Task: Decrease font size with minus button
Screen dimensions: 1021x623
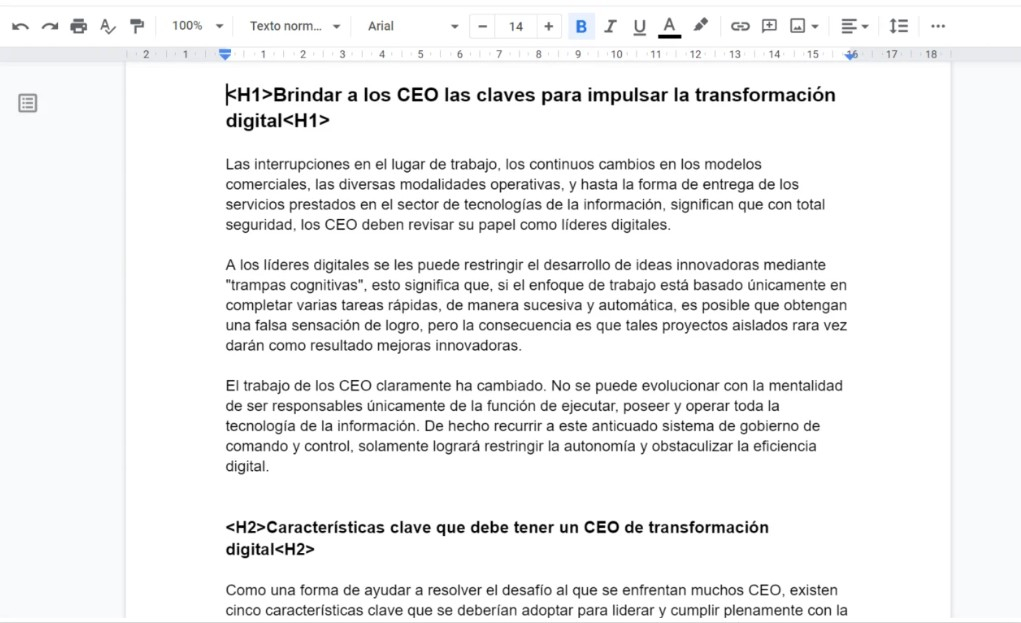Action: [483, 26]
